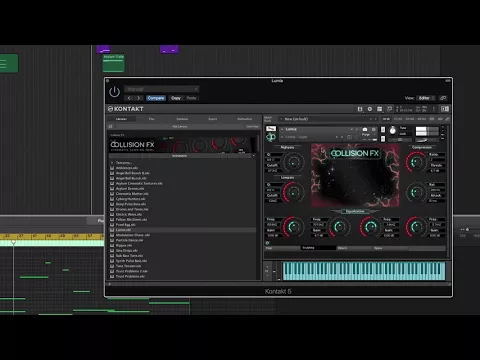Open Kontakt save/load disk icon

(360, 109)
